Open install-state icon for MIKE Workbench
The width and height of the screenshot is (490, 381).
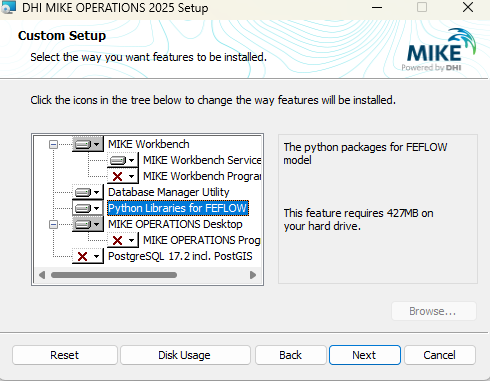pyautogui.click(x=88, y=144)
